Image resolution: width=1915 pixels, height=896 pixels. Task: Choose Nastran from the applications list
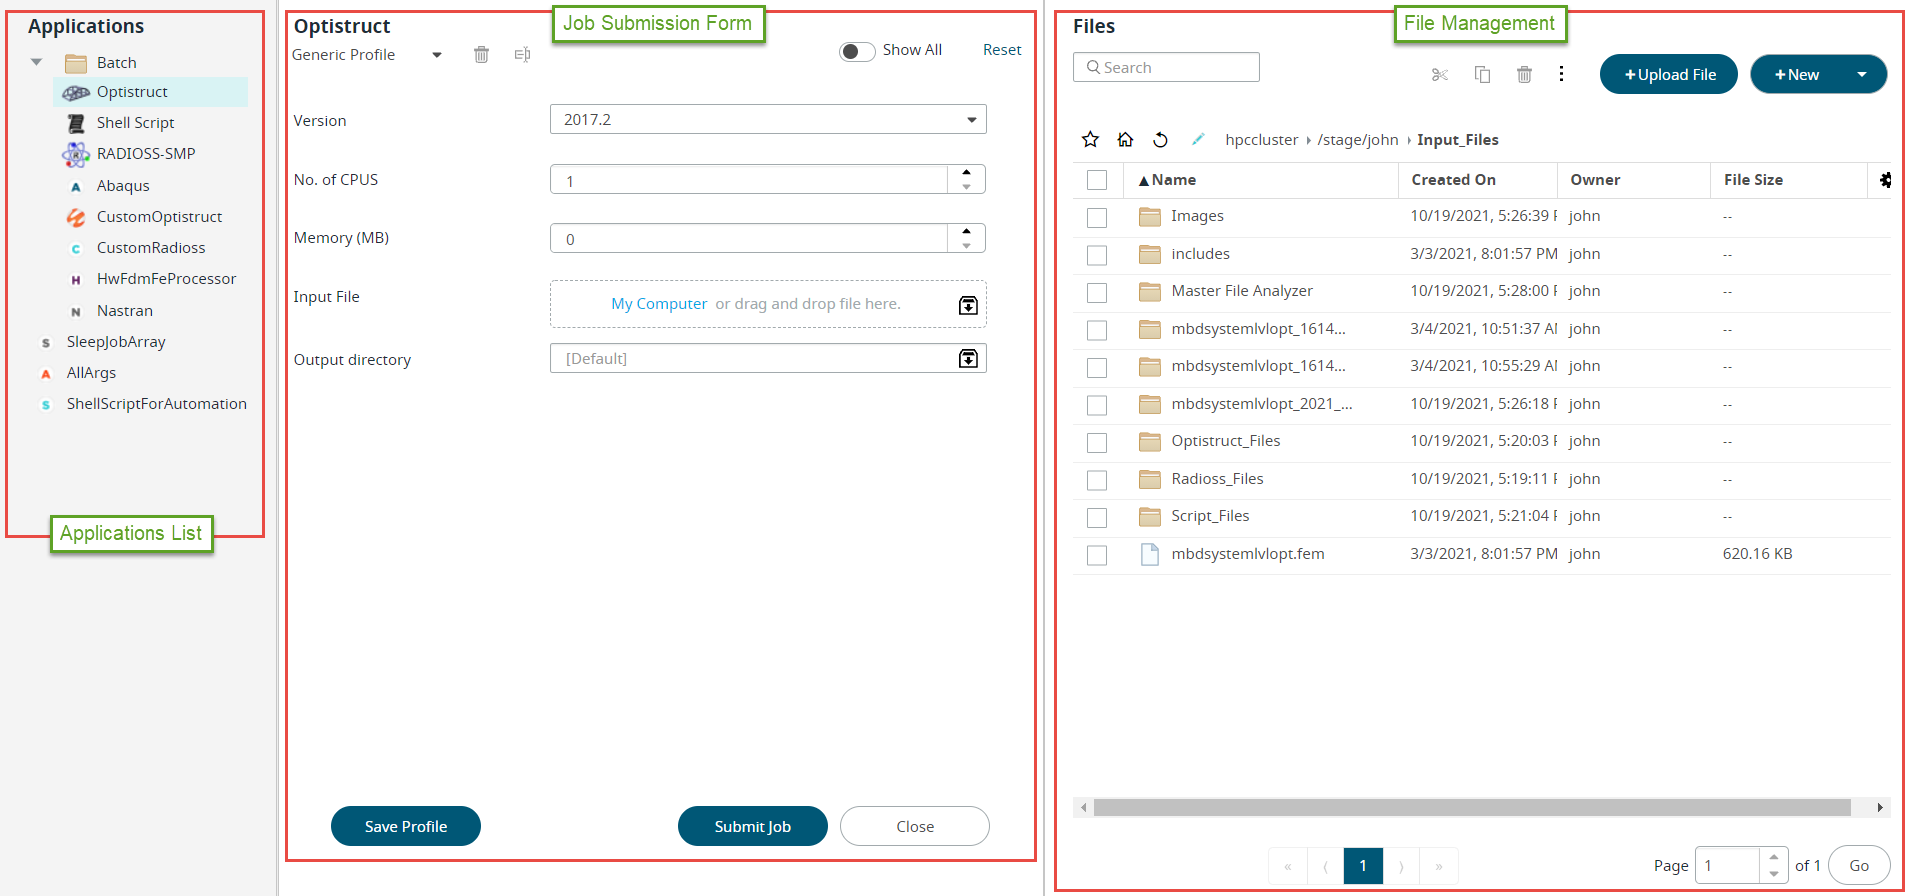pos(125,311)
